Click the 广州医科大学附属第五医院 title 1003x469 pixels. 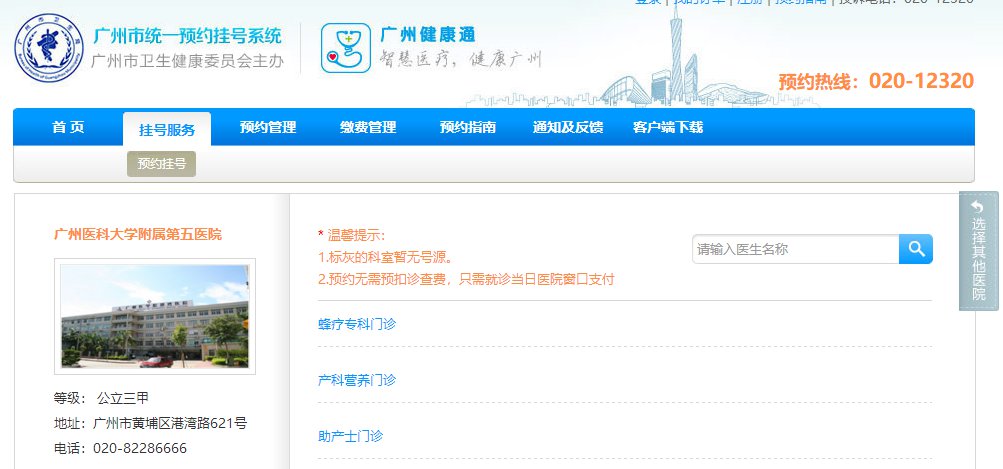pos(138,234)
